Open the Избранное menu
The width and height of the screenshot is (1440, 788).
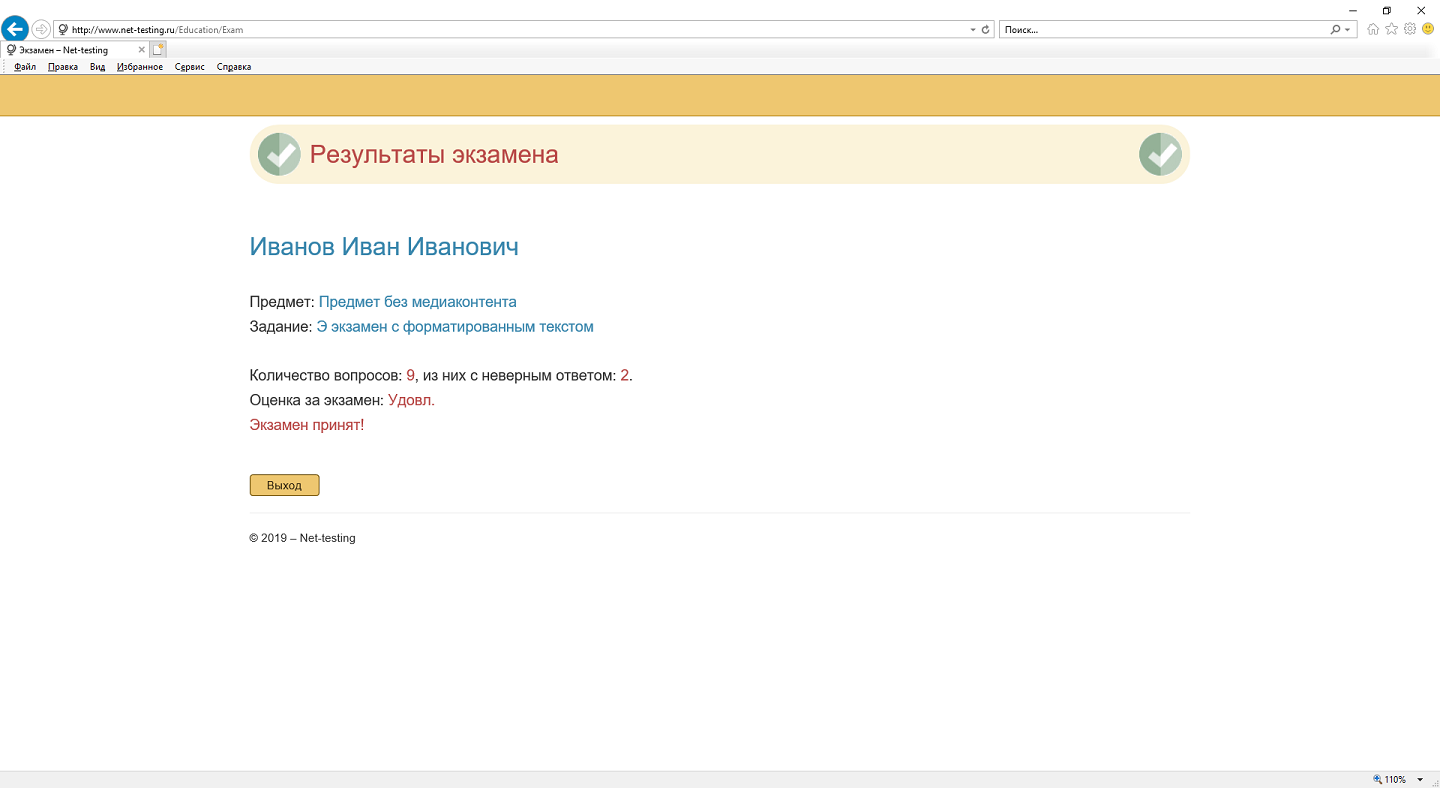140,67
